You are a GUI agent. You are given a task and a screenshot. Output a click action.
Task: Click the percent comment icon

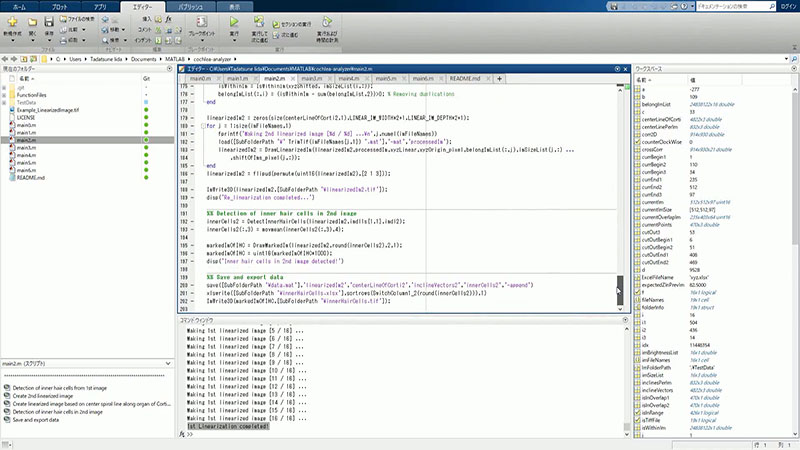158,30
